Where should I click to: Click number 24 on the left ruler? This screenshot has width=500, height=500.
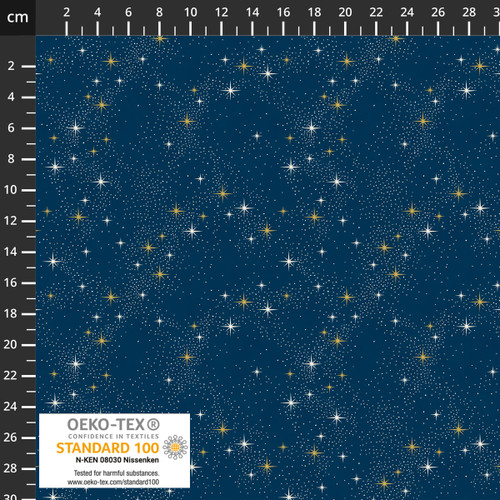coord(10,406)
